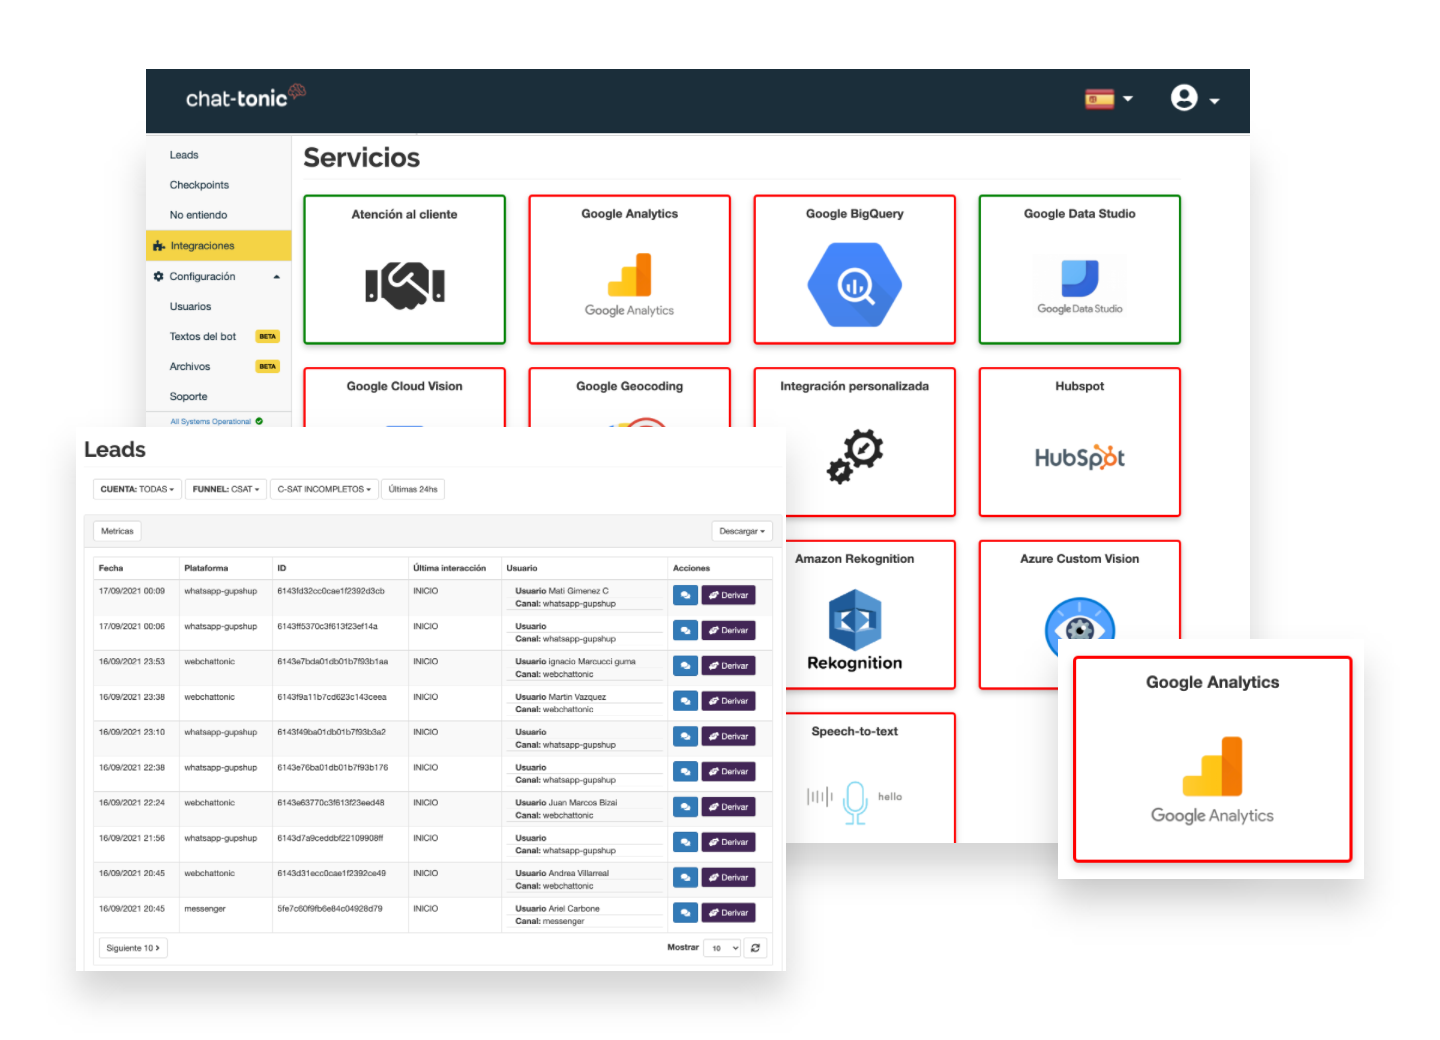The width and height of the screenshot is (1440, 1040).
Task: Open the Spanish flag language dropdown
Action: point(1109,98)
